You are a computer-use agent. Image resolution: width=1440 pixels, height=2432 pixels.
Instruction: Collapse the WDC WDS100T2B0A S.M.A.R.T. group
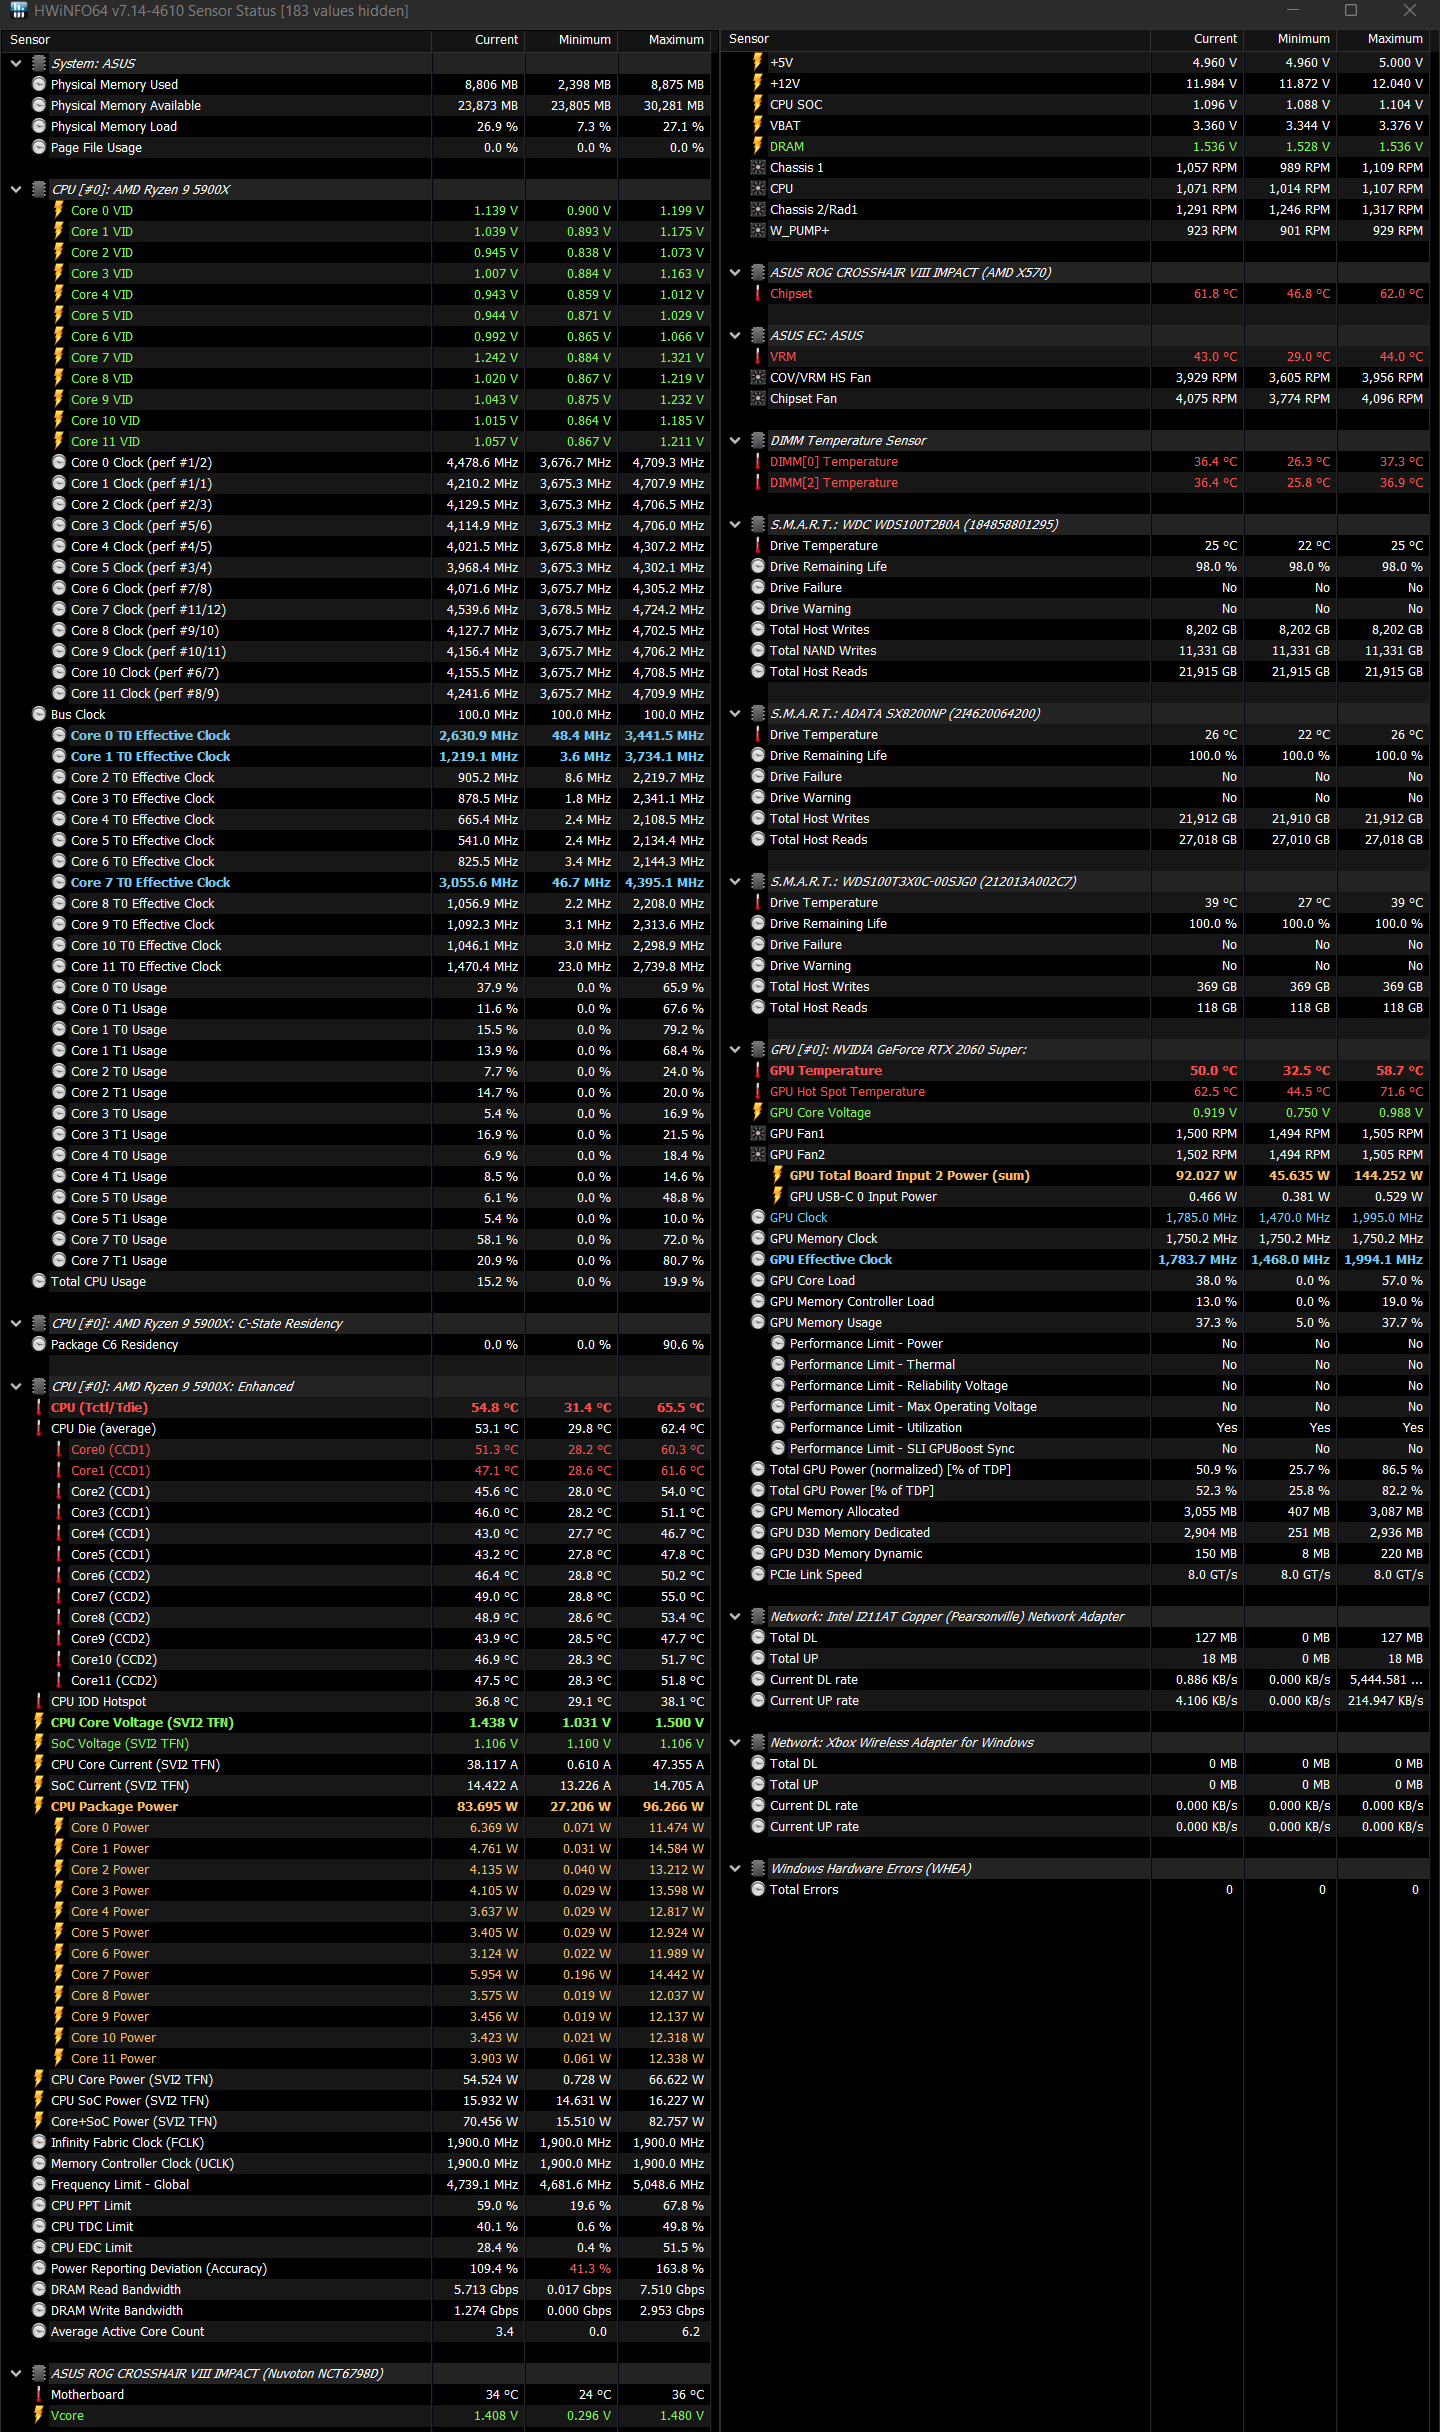coord(735,524)
